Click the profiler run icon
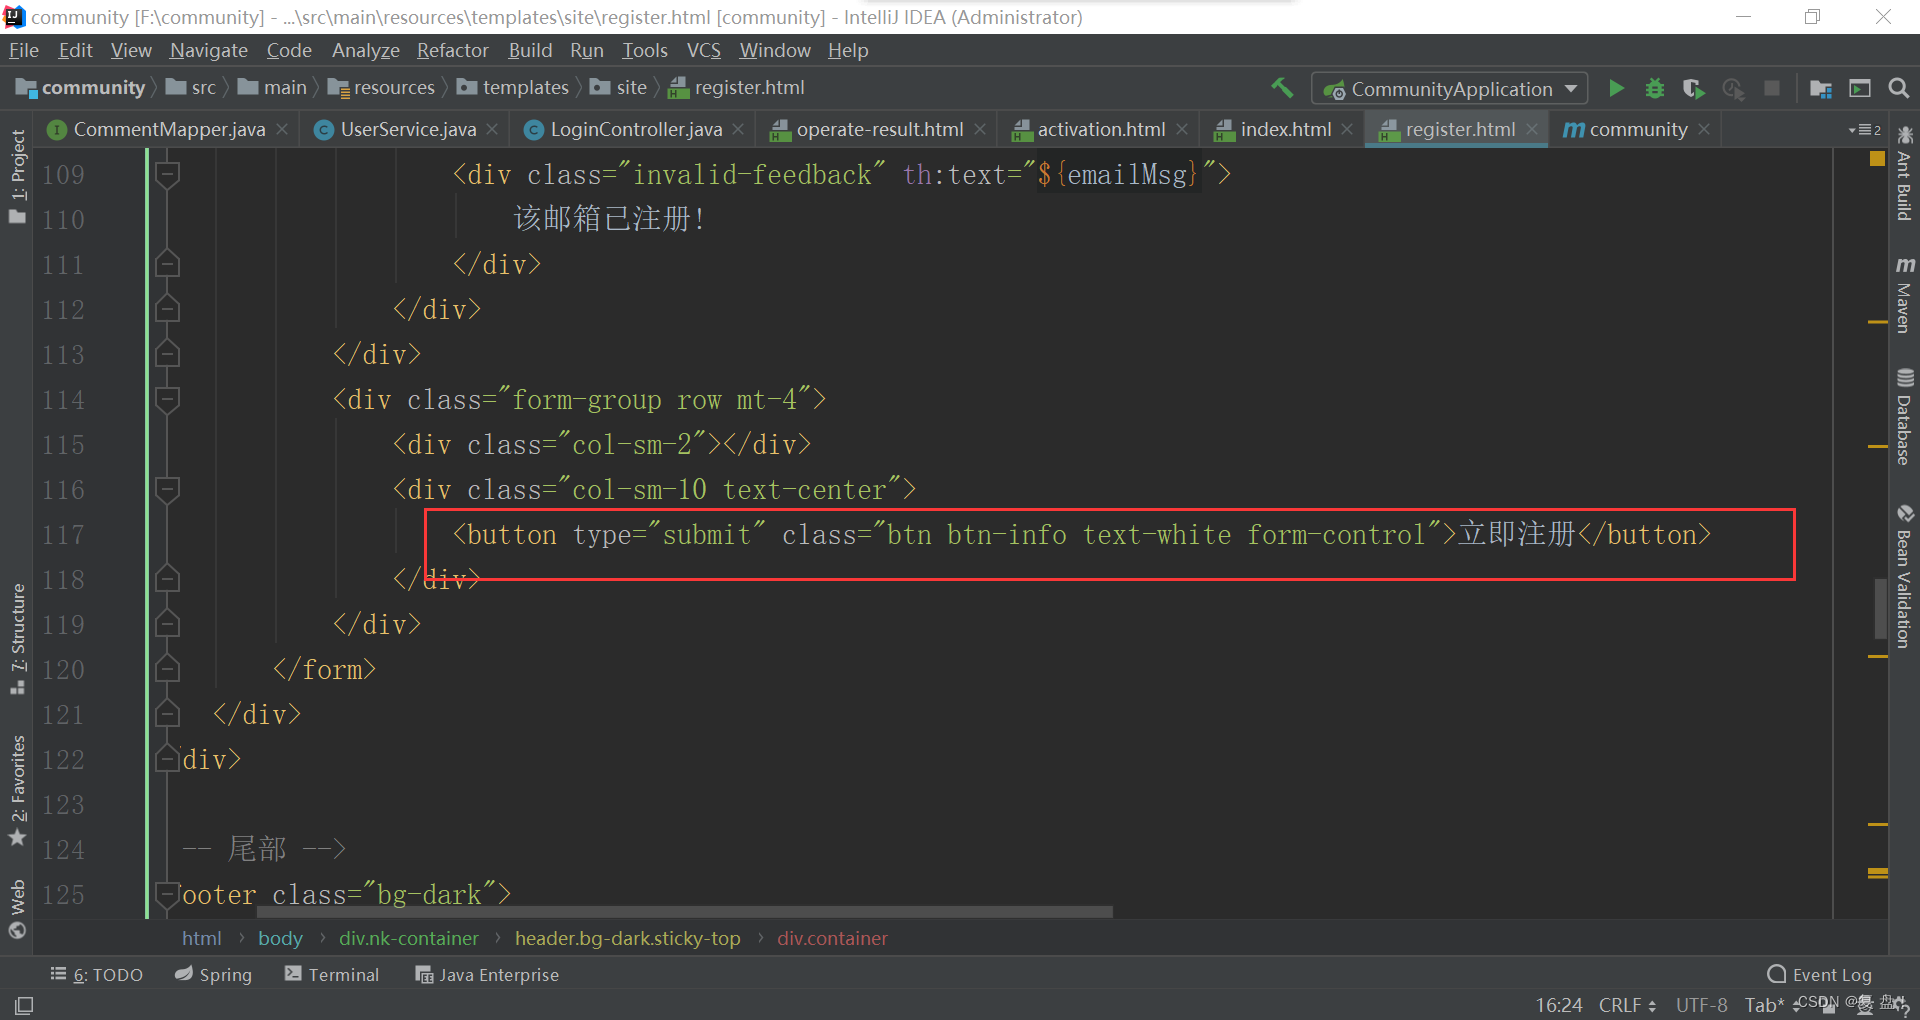Viewport: 1920px width, 1020px height. click(x=1733, y=88)
